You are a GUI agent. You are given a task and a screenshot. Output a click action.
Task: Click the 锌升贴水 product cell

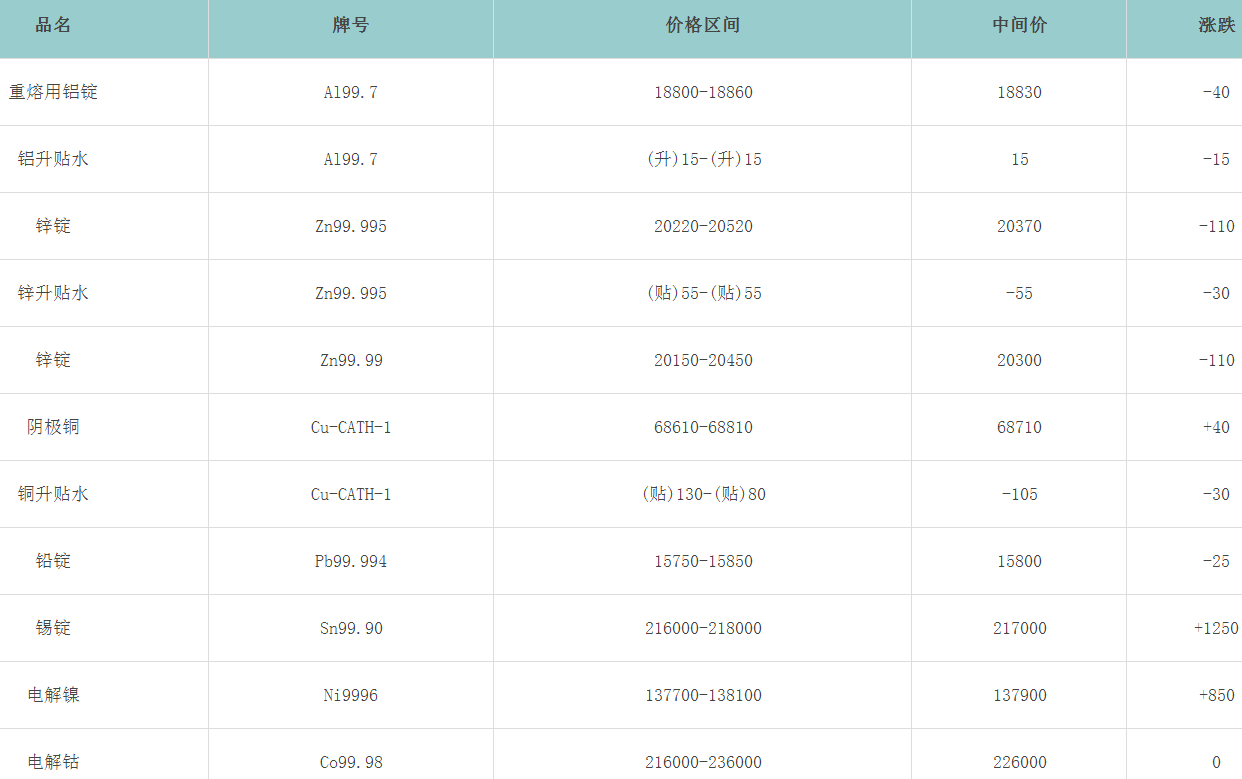pos(53,293)
